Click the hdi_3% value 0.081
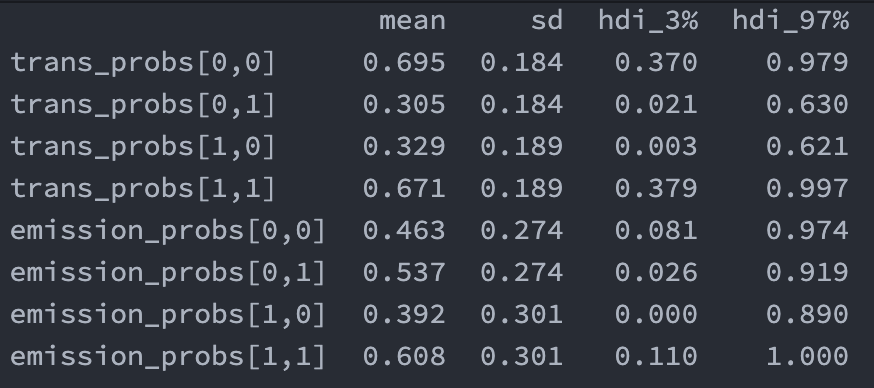Image resolution: width=874 pixels, height=388 pixels. [x=656, y=230]
